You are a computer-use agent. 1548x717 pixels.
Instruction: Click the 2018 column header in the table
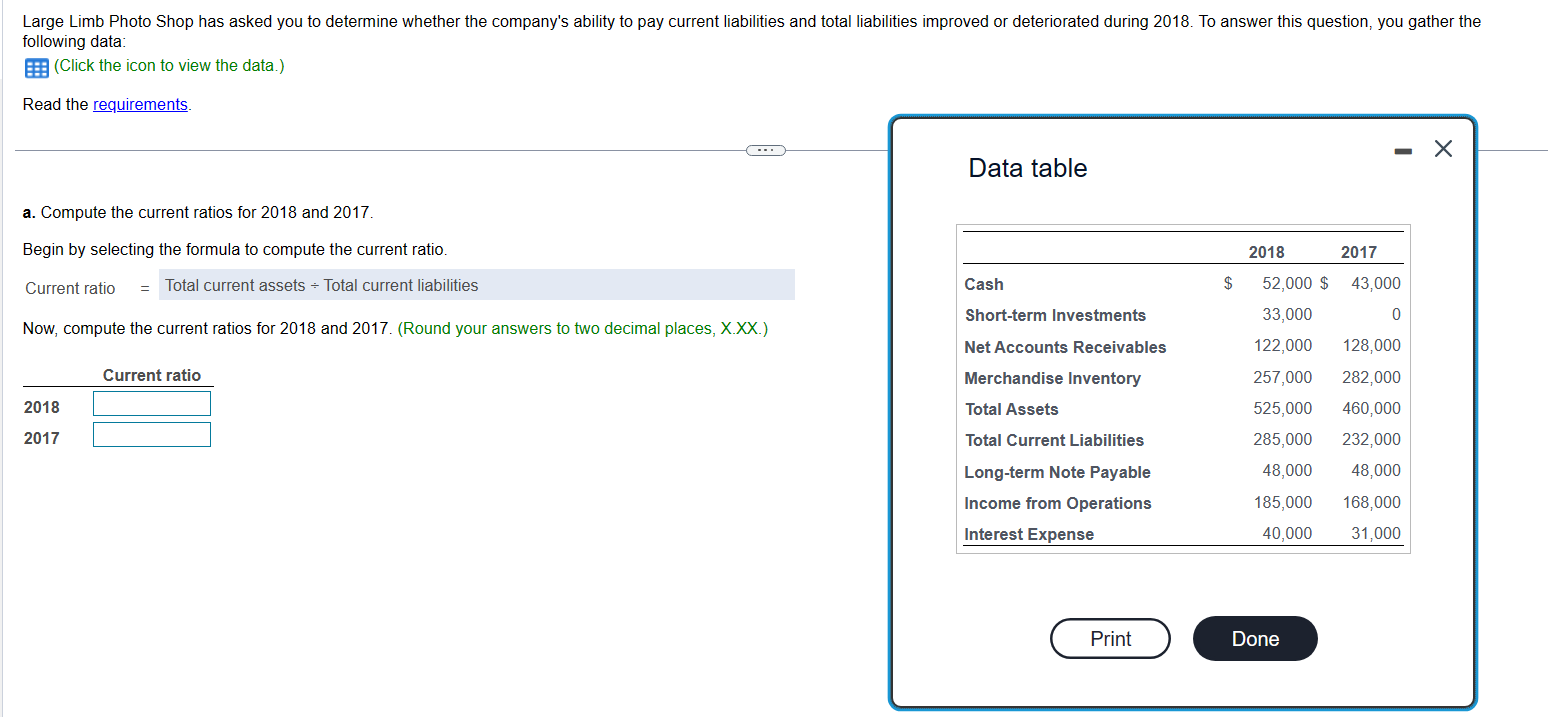coord(1267,252)
